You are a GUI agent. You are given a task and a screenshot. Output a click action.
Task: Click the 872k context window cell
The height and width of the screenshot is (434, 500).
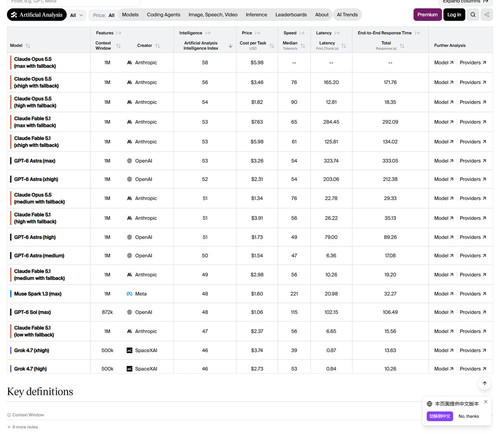[x=107, y=312]
